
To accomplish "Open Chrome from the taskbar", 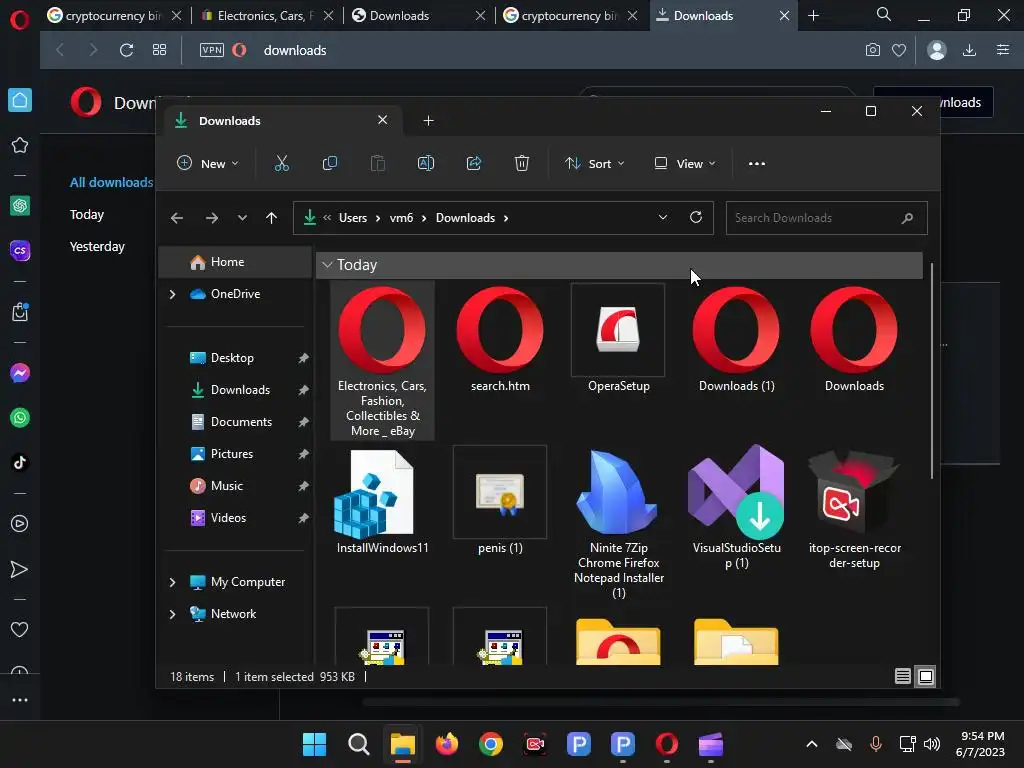I will [x=490, y=744].
